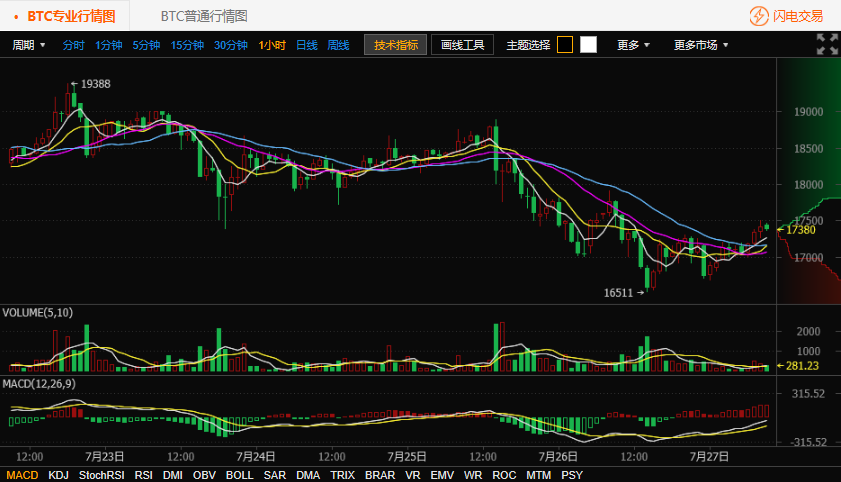Click the volume value 281.23 label
841x482 pixels.
[802, 366]
